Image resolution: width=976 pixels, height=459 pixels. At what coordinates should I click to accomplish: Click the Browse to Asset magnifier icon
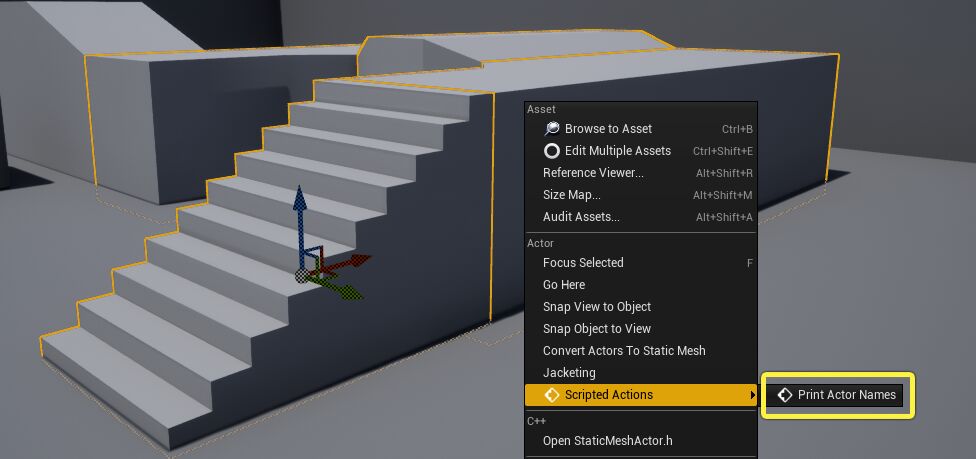tap(551, 129)
